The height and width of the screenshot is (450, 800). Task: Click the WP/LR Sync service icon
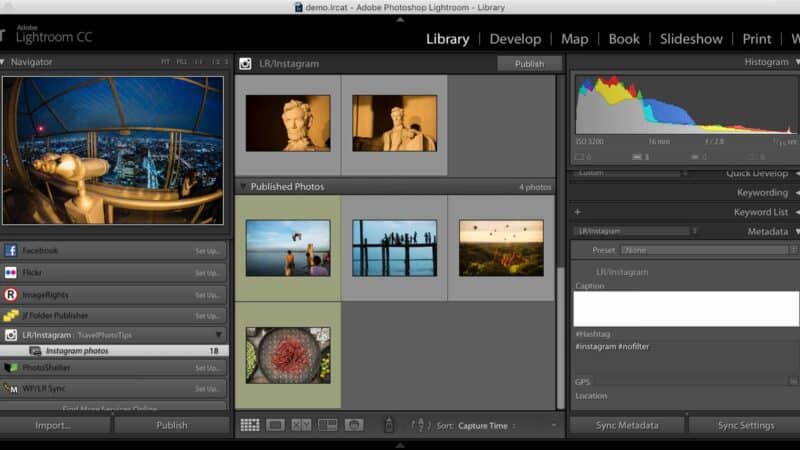11,388
